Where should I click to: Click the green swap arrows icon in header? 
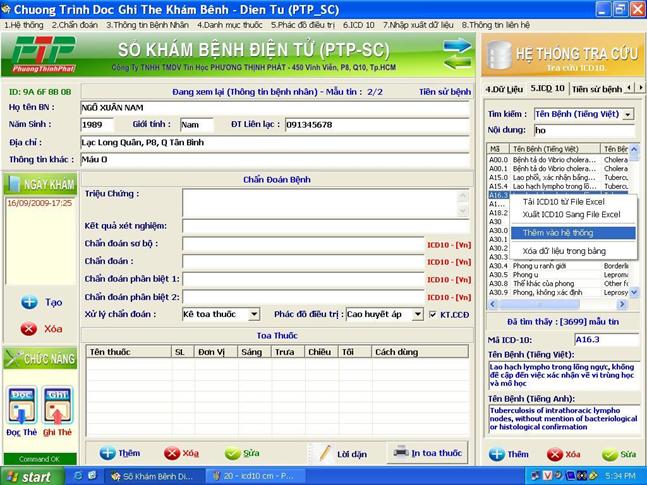[457, 51]
